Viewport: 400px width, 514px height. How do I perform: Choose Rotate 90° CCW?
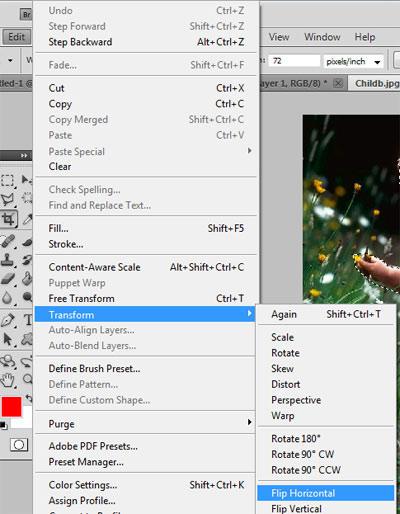(306, 470)
